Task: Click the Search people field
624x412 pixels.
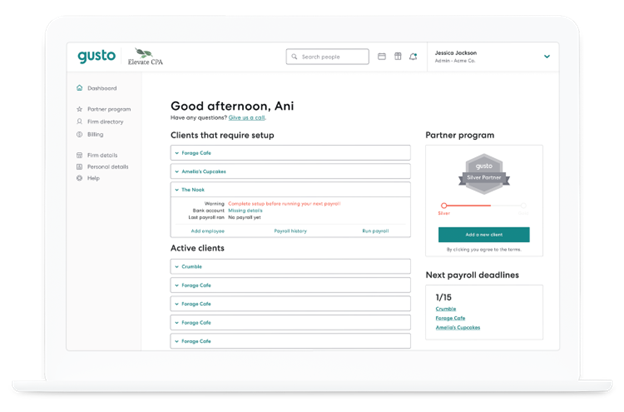Action: [327, 57]
